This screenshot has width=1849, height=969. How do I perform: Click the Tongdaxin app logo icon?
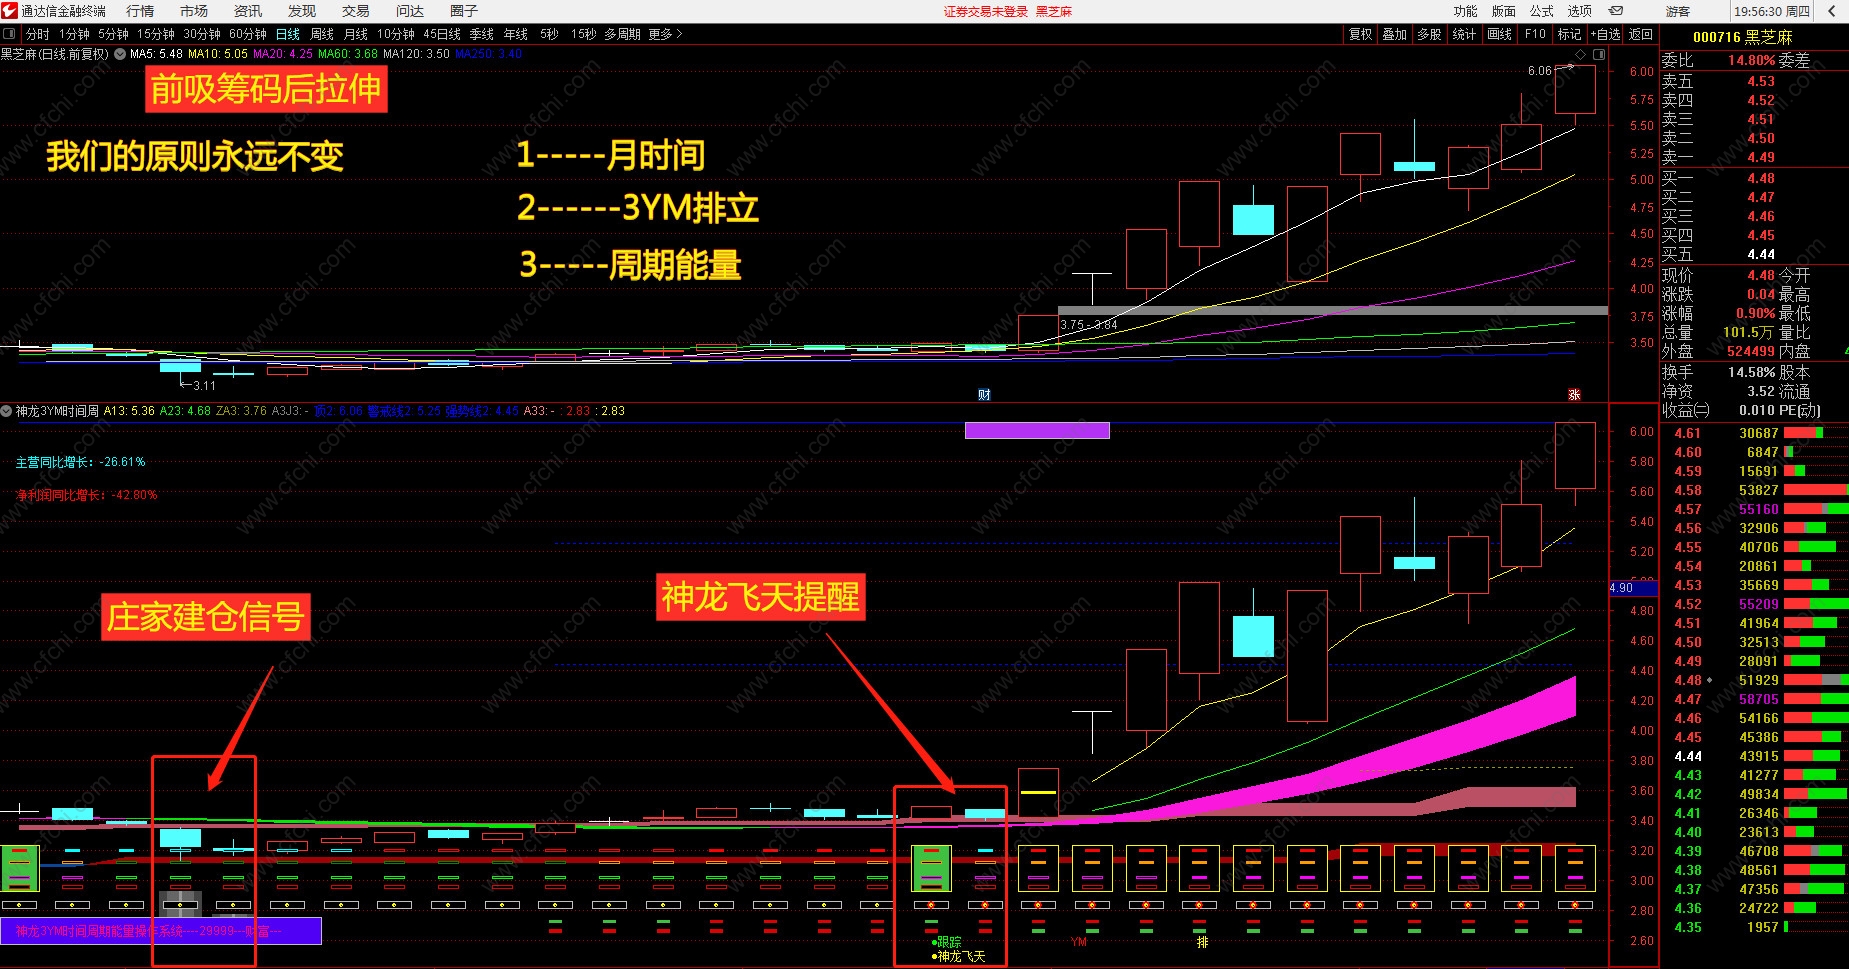tap(9, 11)
